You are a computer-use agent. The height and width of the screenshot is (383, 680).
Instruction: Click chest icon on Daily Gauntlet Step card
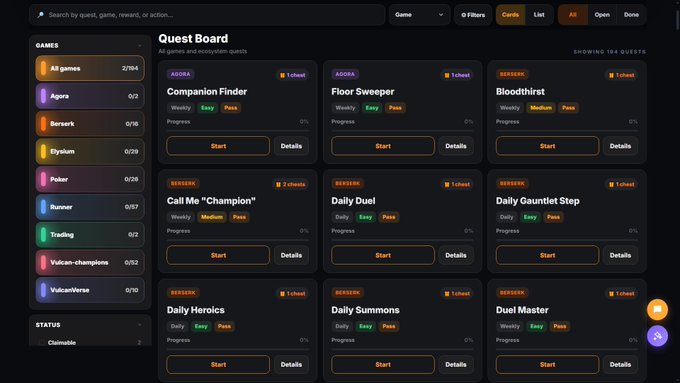(611, 184)
